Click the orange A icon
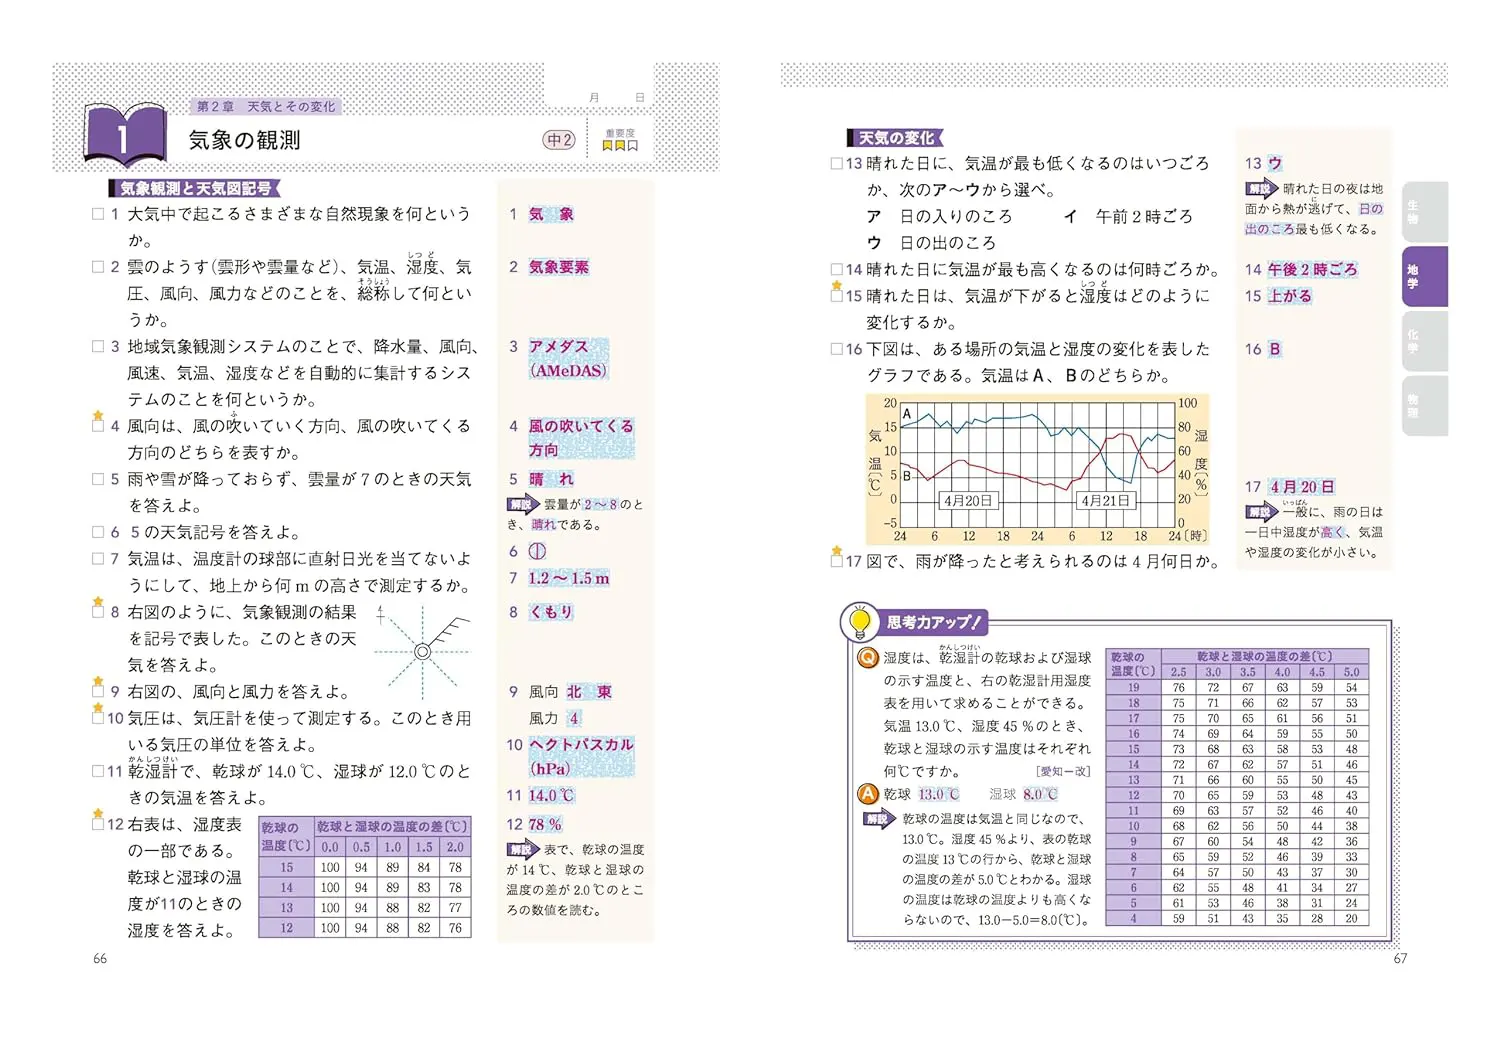 click(x=868, y=794)
